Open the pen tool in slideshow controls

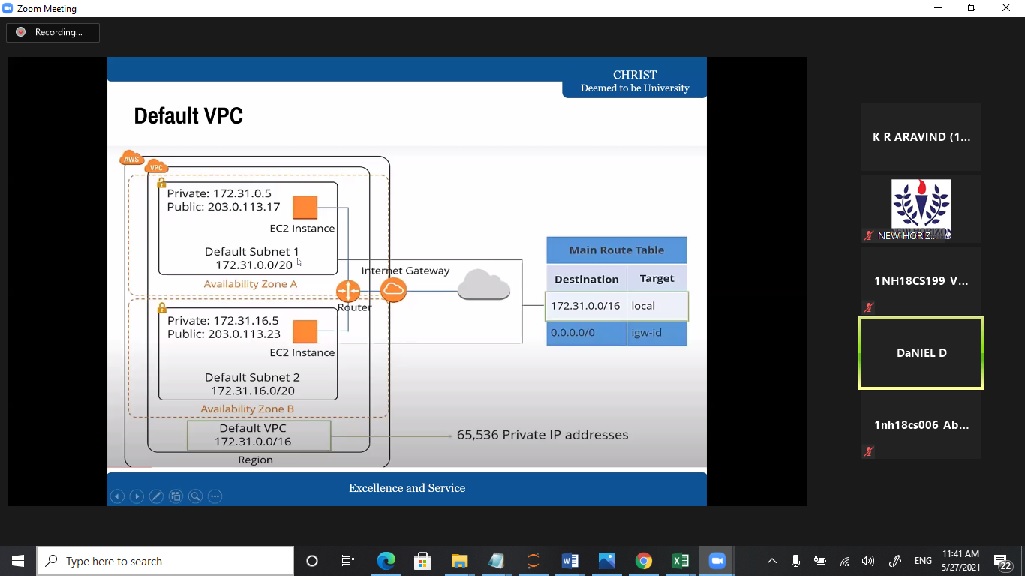(x=156, y=496)
